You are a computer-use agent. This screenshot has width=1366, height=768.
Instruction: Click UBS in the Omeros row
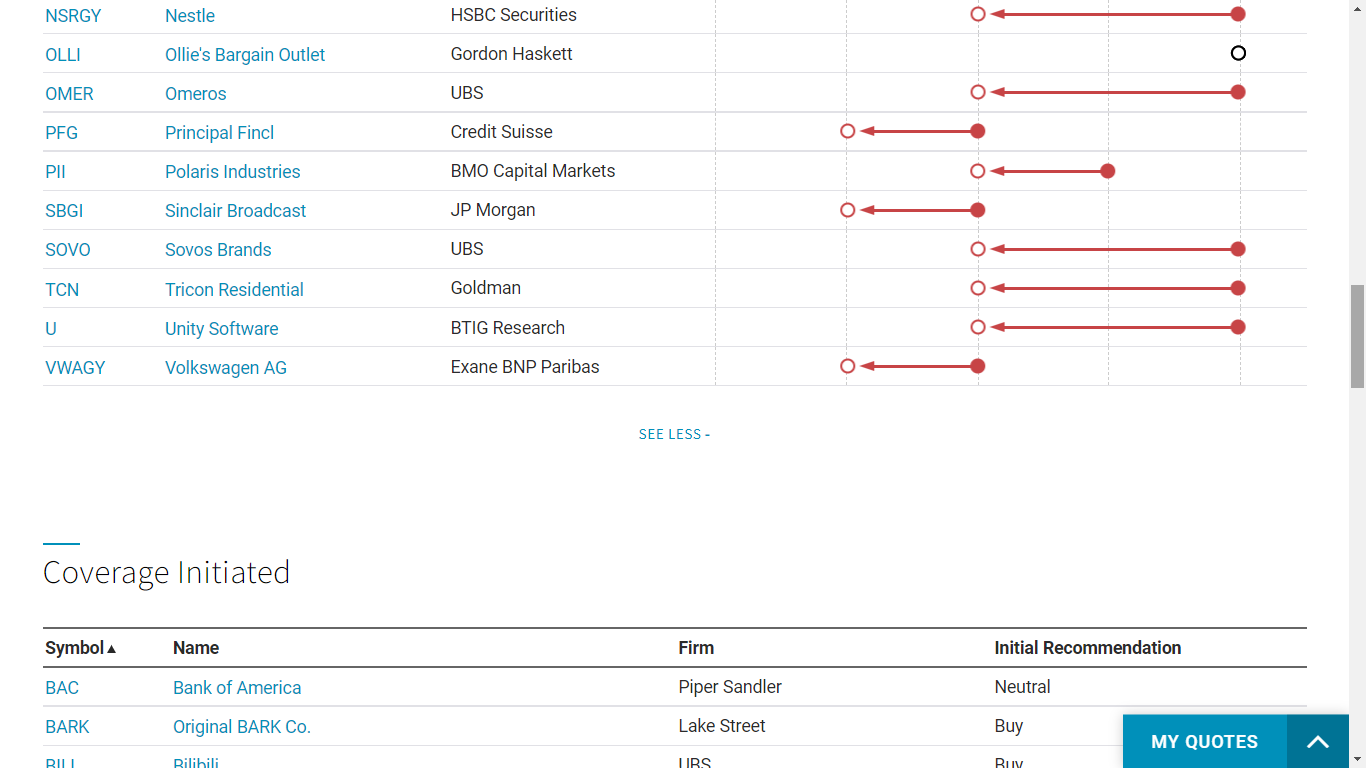(467, 93)
